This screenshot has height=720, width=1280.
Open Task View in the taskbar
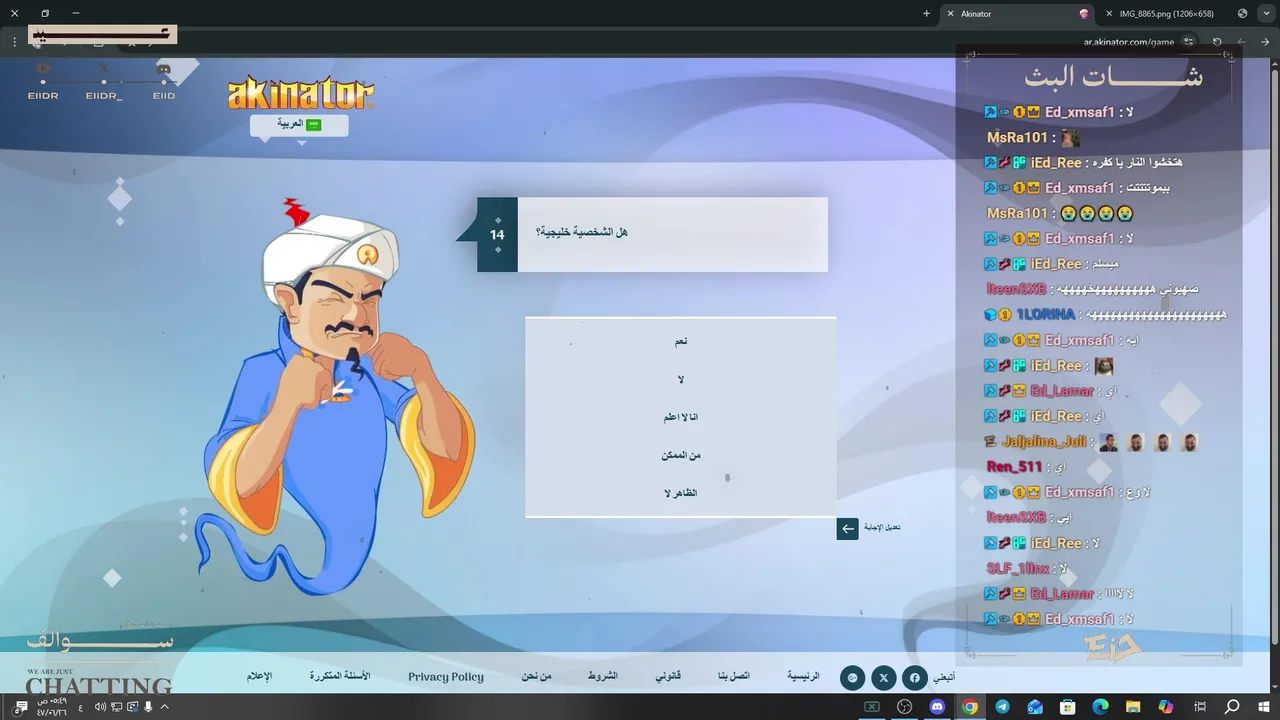1199,707
